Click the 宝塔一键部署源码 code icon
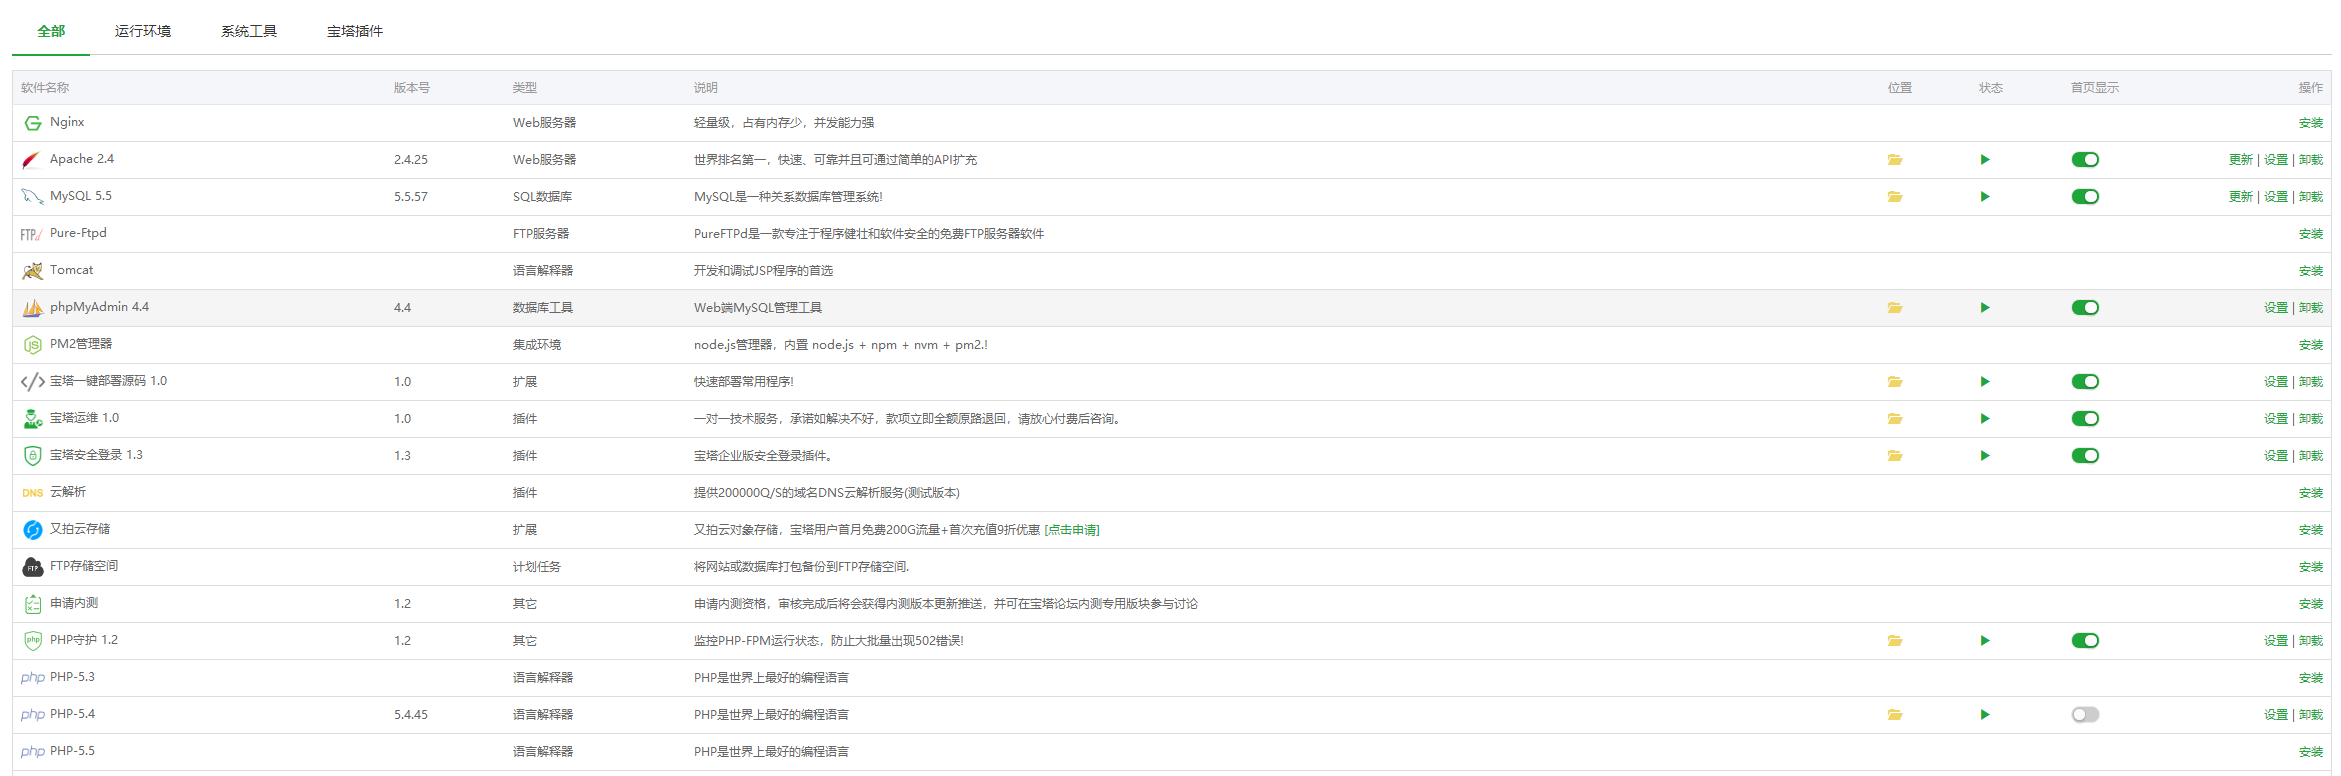This screenshot has width=2341, height=776. pyautogui.click(x=32, y=382)
